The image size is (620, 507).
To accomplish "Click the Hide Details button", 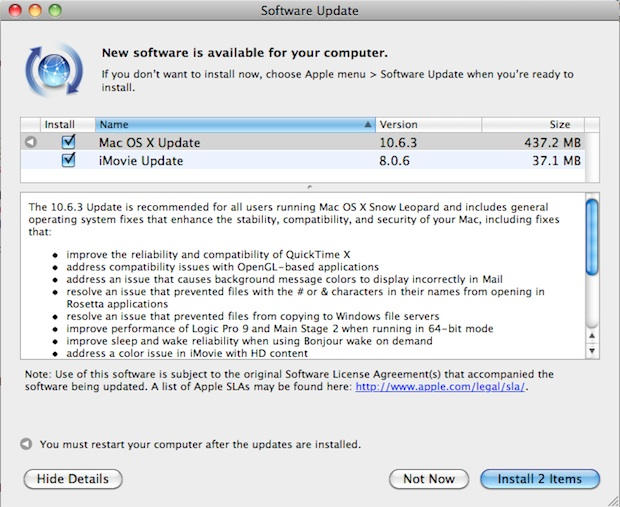I will pyautogui.click(x=73, y=479).
